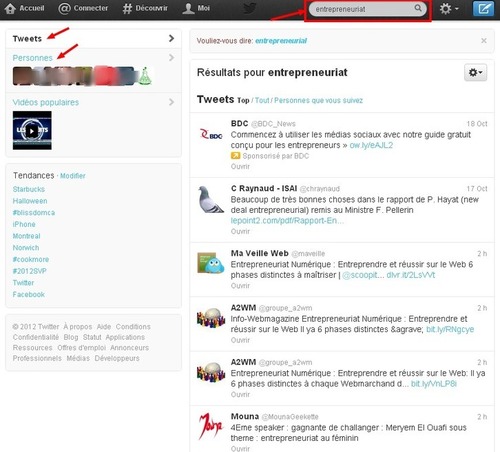Select Tweets in the left panel
500x452 pixels.
27,39
